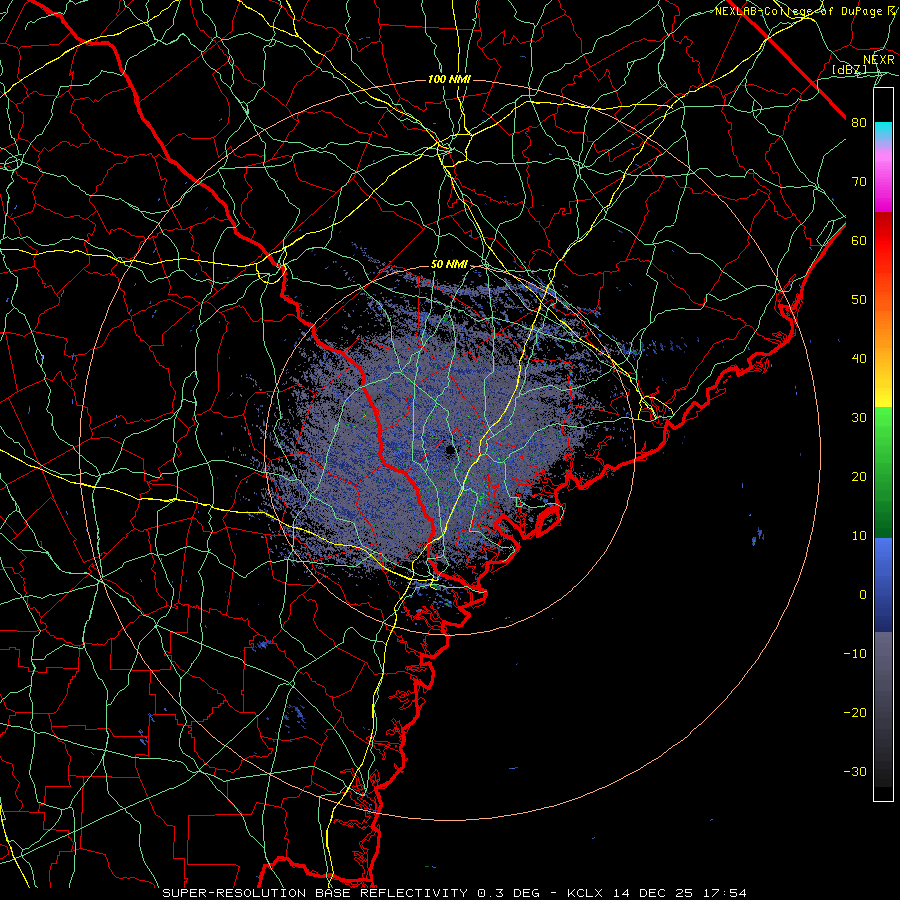Click the Super-Resolution Base Reflectivity caption
Screen dimensions: 900x900
[315, 893]
